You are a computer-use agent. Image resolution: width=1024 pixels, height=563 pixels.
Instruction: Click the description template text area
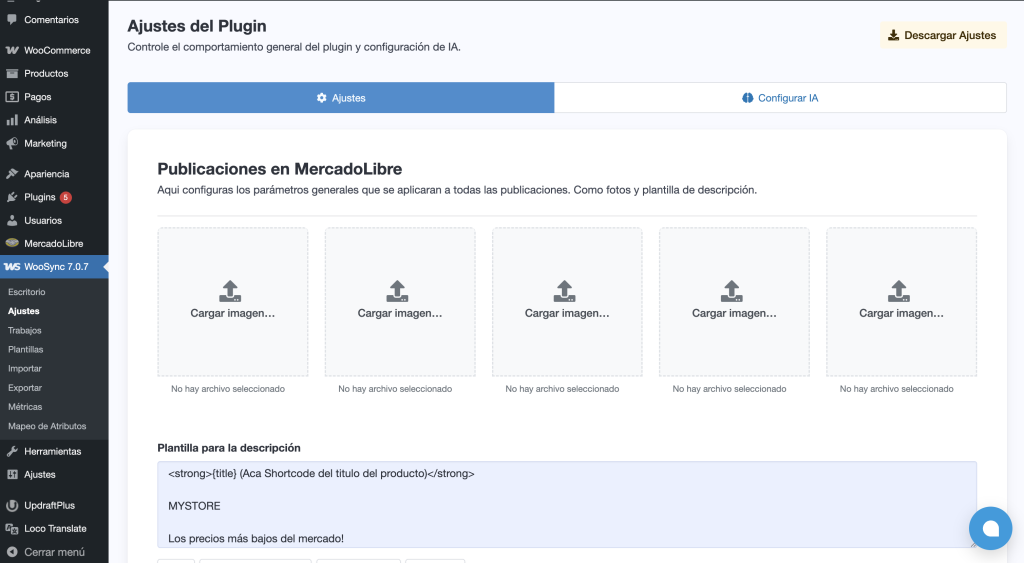point(567,504)
